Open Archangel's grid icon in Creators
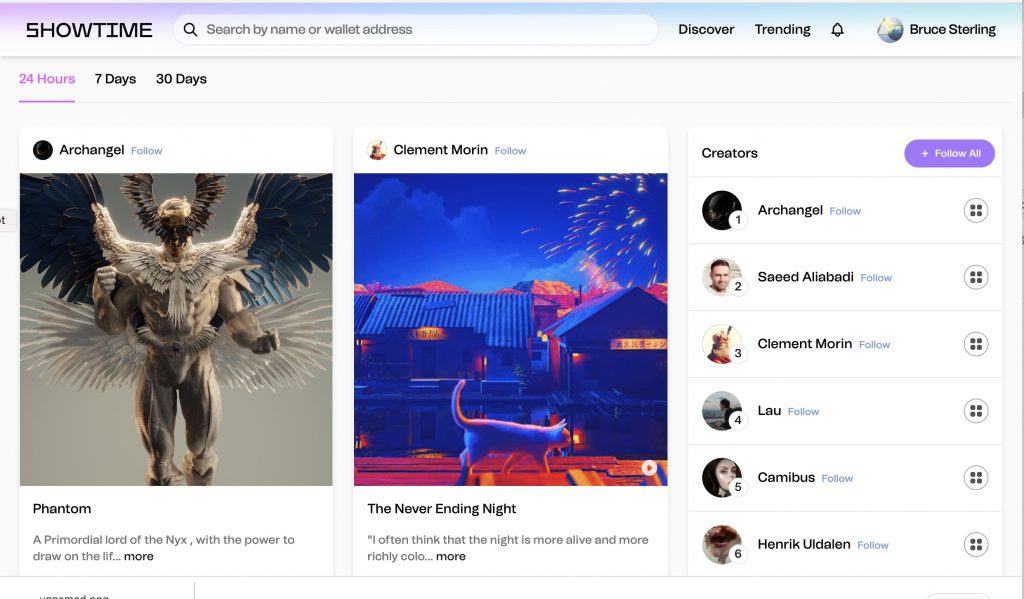The width and height of the screenshot is (1024, 599). (976, 210)
